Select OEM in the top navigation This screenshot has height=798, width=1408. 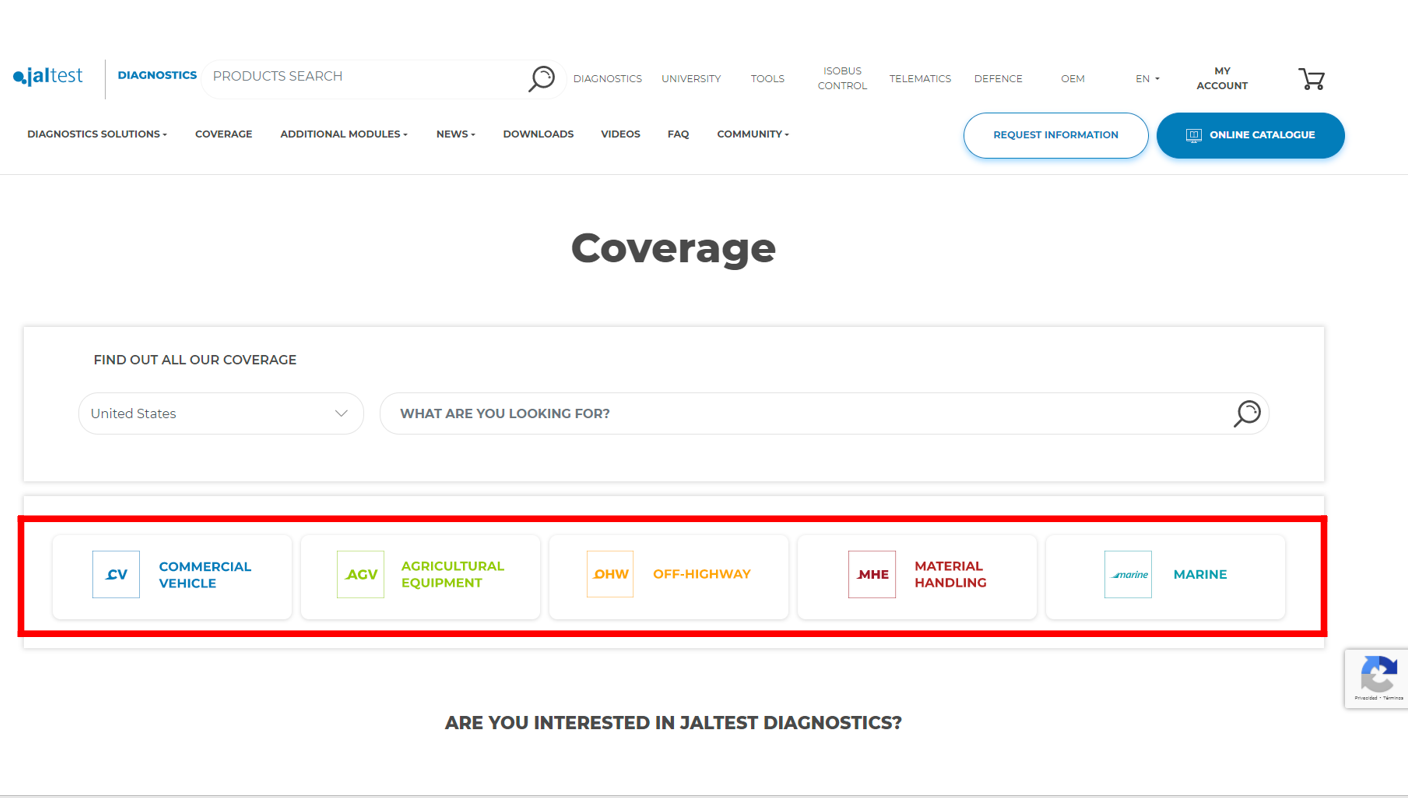[x=1073, y=79]
